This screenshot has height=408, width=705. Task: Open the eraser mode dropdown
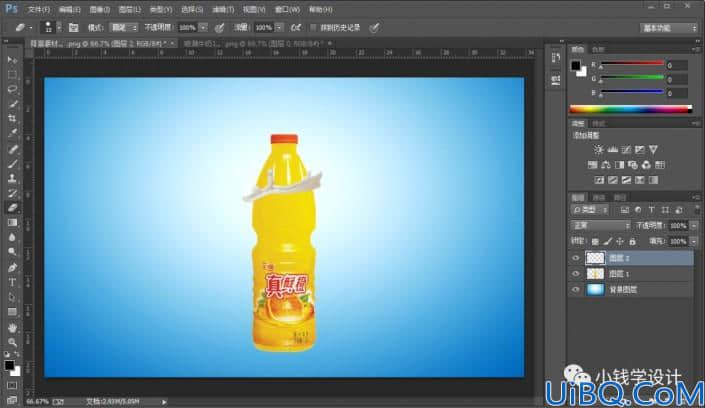(x=124, y=28)
